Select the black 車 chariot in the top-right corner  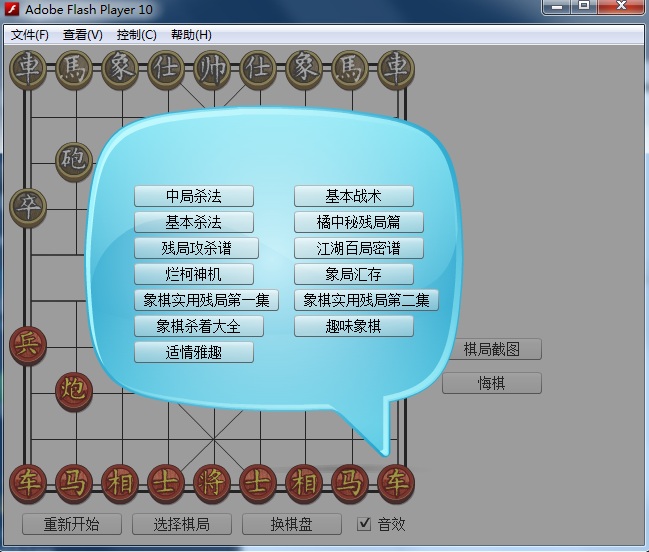tap(396, 70)
